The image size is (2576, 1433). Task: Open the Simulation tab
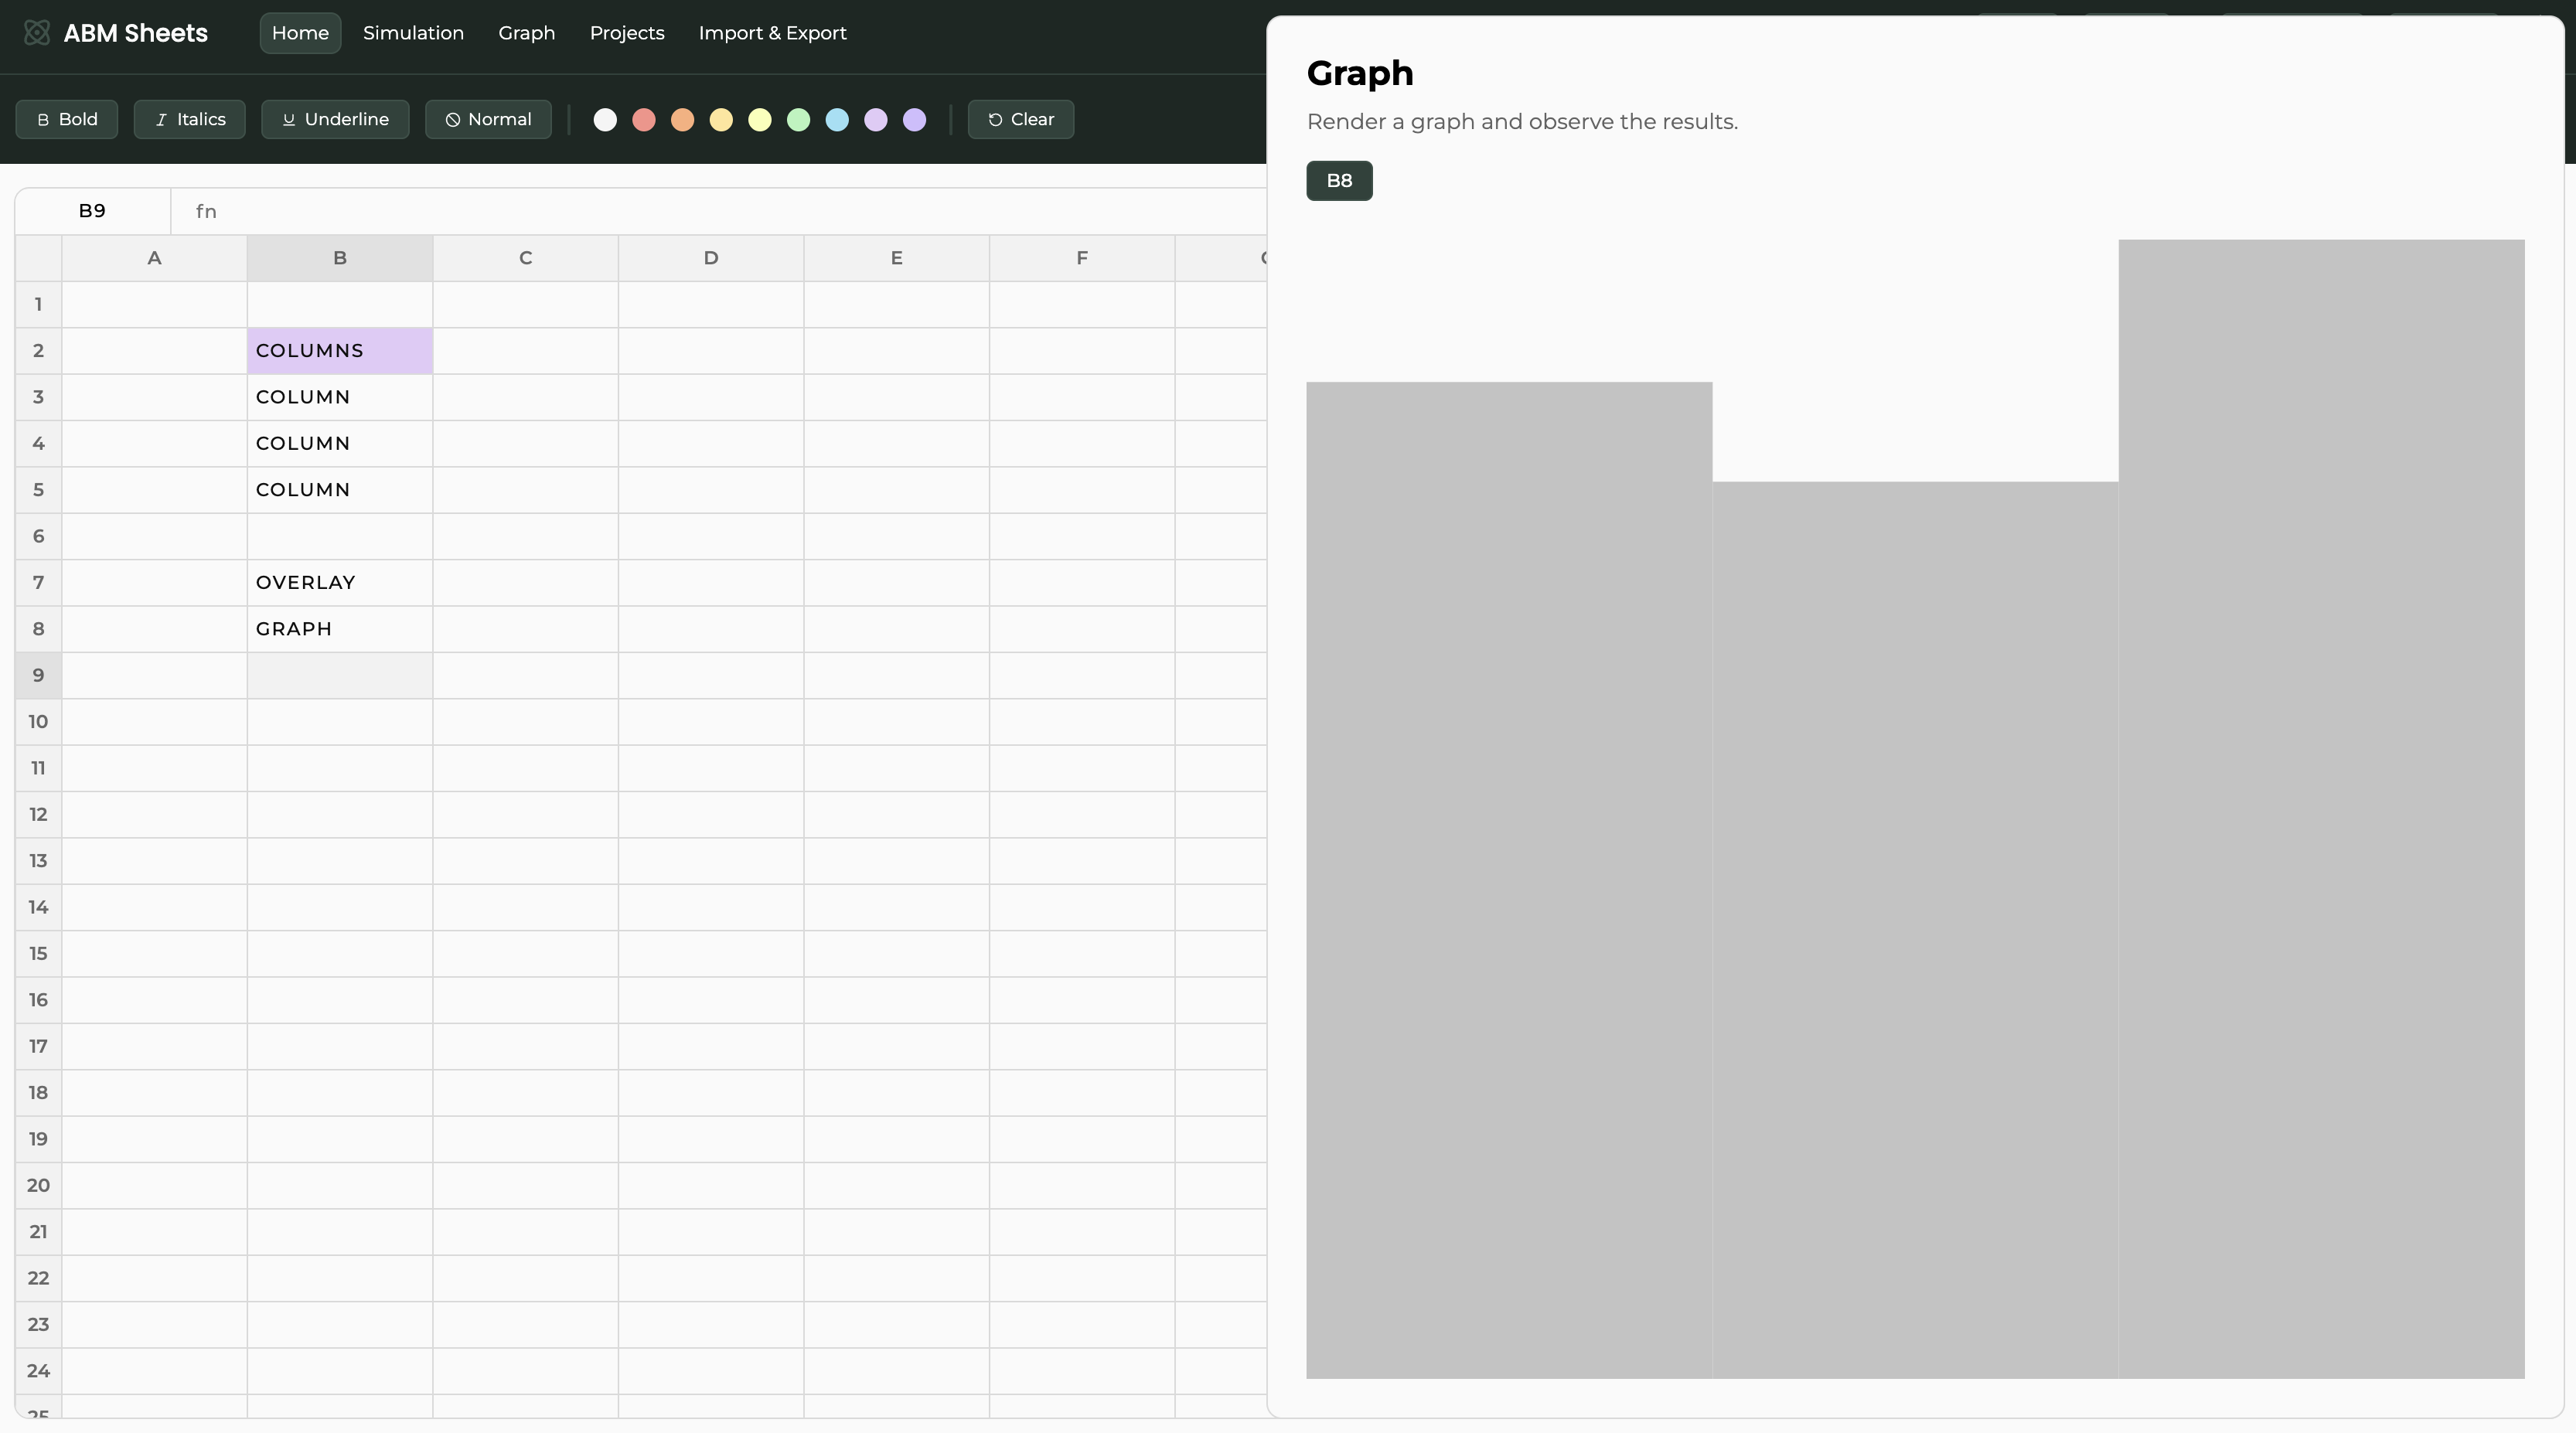(x=413, y=33)
